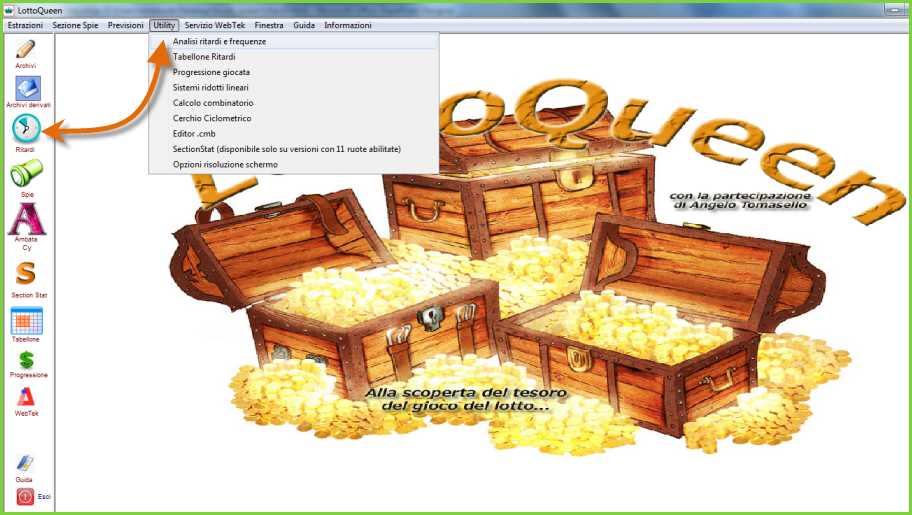The height and width of the screenshot is (515, 912).
Task: Select Analisi ritardi e frequenze
Action: click(x=294, y=41)
